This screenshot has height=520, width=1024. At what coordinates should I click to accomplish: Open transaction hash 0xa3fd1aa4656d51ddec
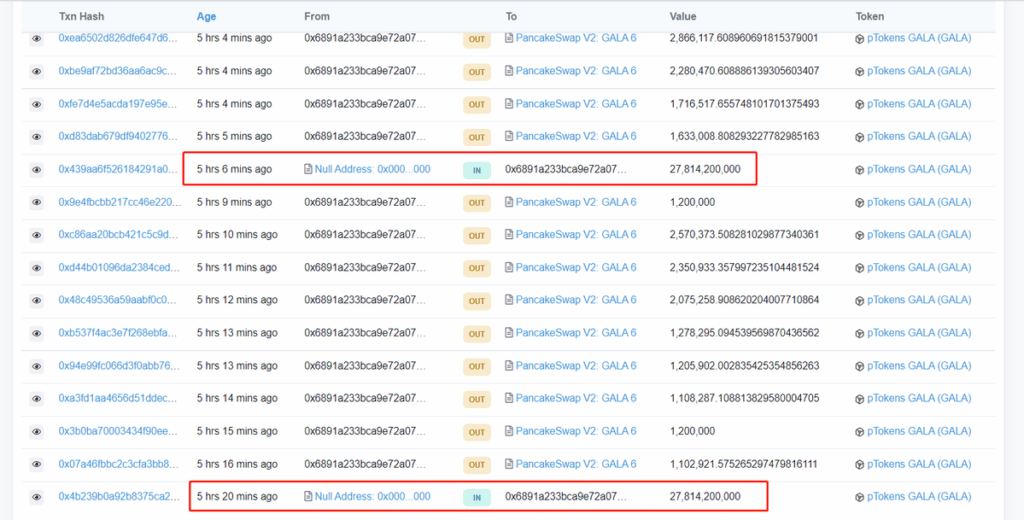pos(120,398)
